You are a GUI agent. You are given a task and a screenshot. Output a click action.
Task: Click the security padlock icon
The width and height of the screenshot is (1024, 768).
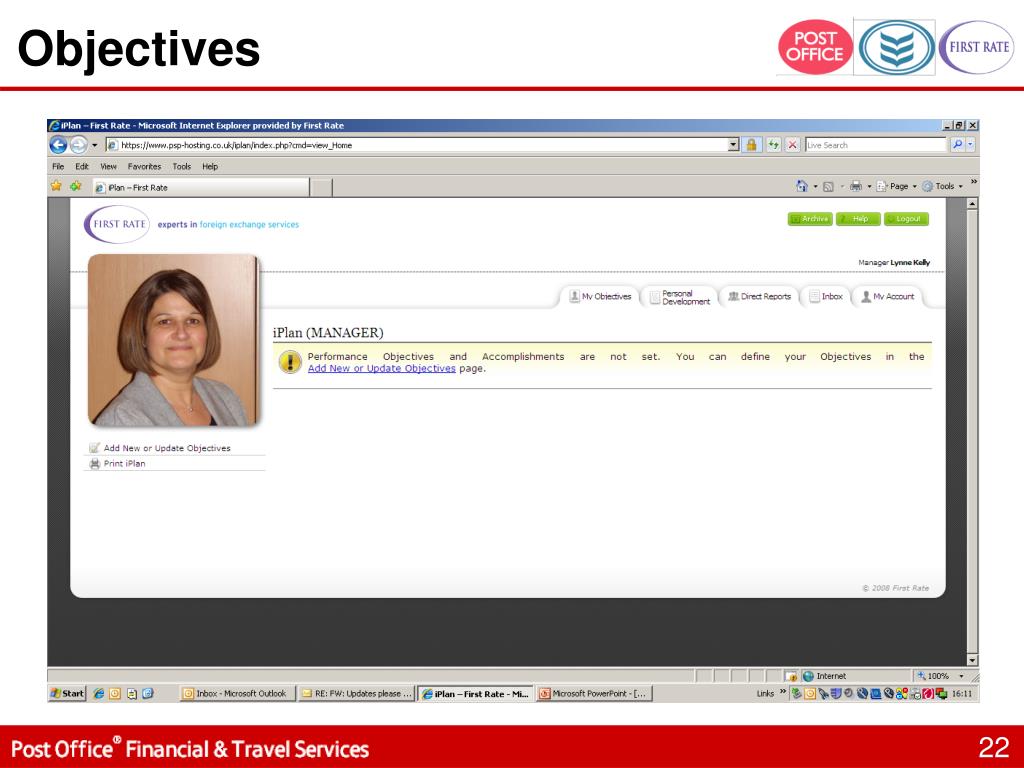click(752, 145)
